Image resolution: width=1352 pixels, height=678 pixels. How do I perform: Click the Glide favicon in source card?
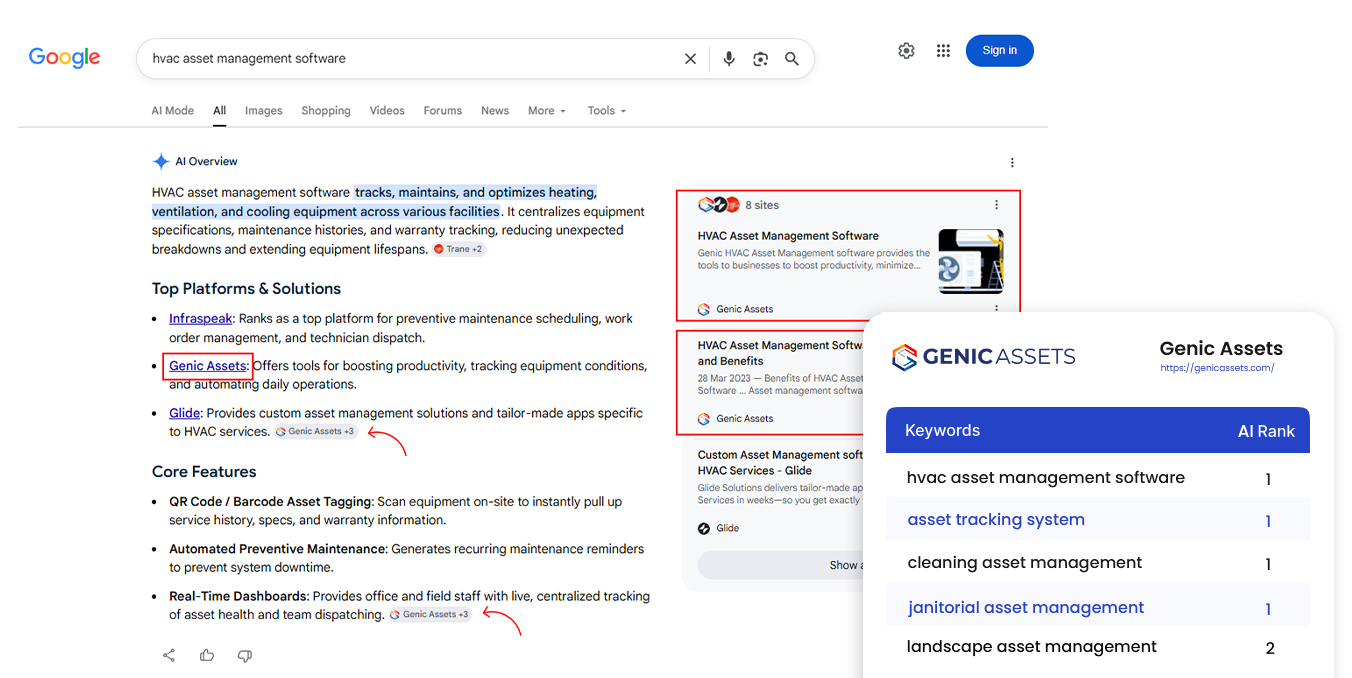[x=704, y=528]
